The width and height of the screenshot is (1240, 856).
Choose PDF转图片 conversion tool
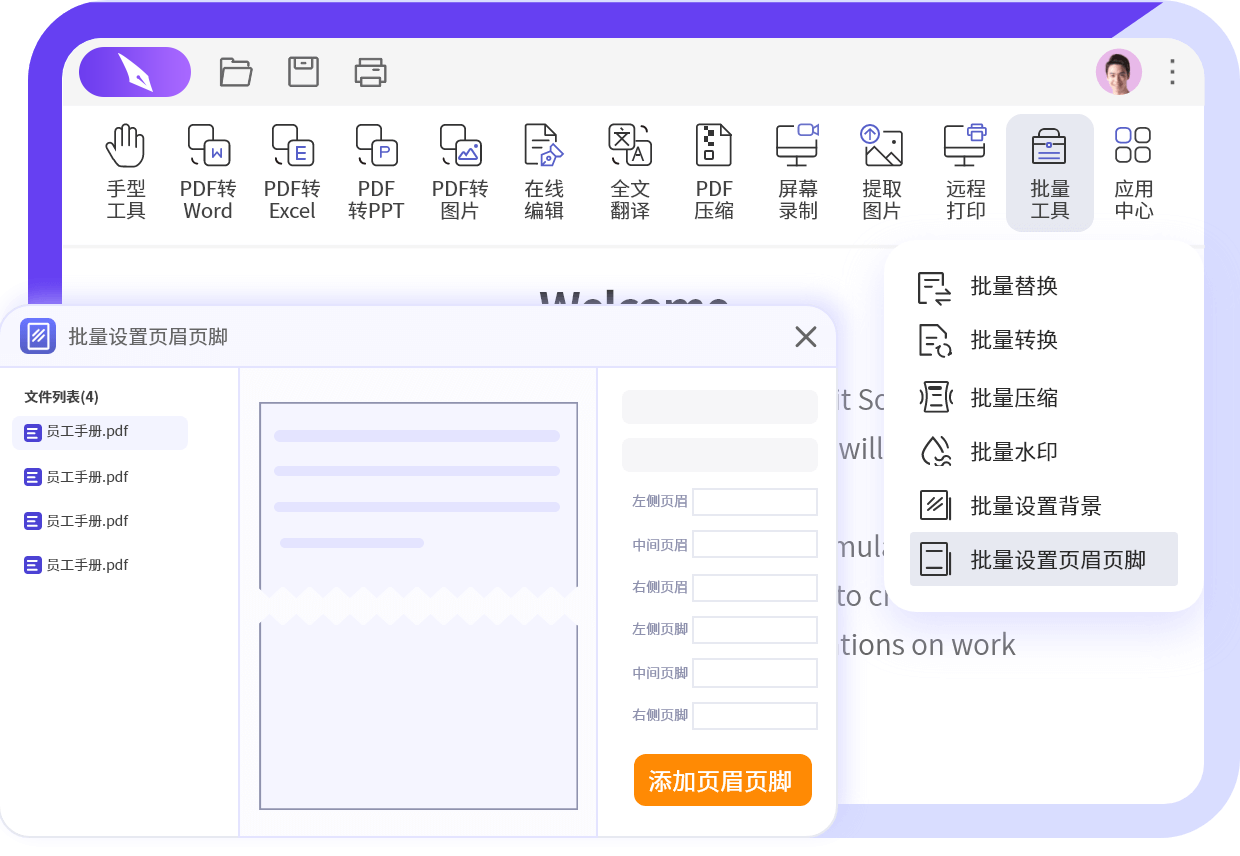point(460,172)
